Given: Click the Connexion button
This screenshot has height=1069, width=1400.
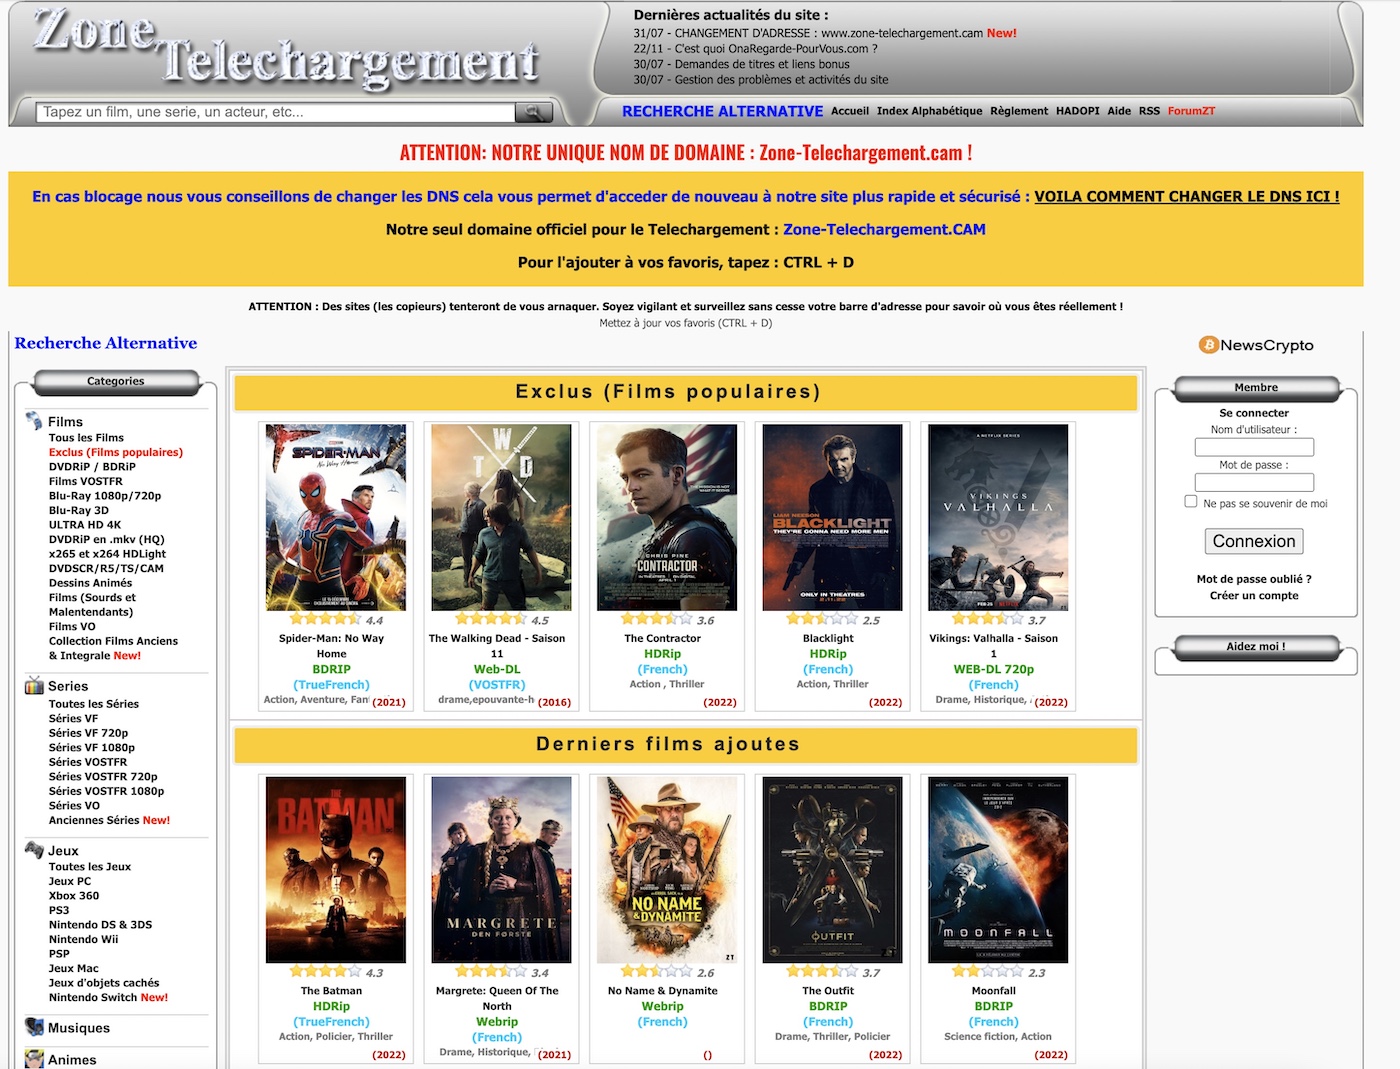Looking at the screenshot, I should pos(1254,541).
